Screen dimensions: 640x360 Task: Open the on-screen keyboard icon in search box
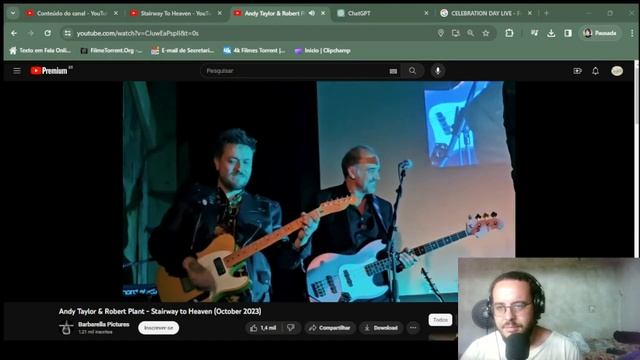pyautogui.click(x=393, y=71)
